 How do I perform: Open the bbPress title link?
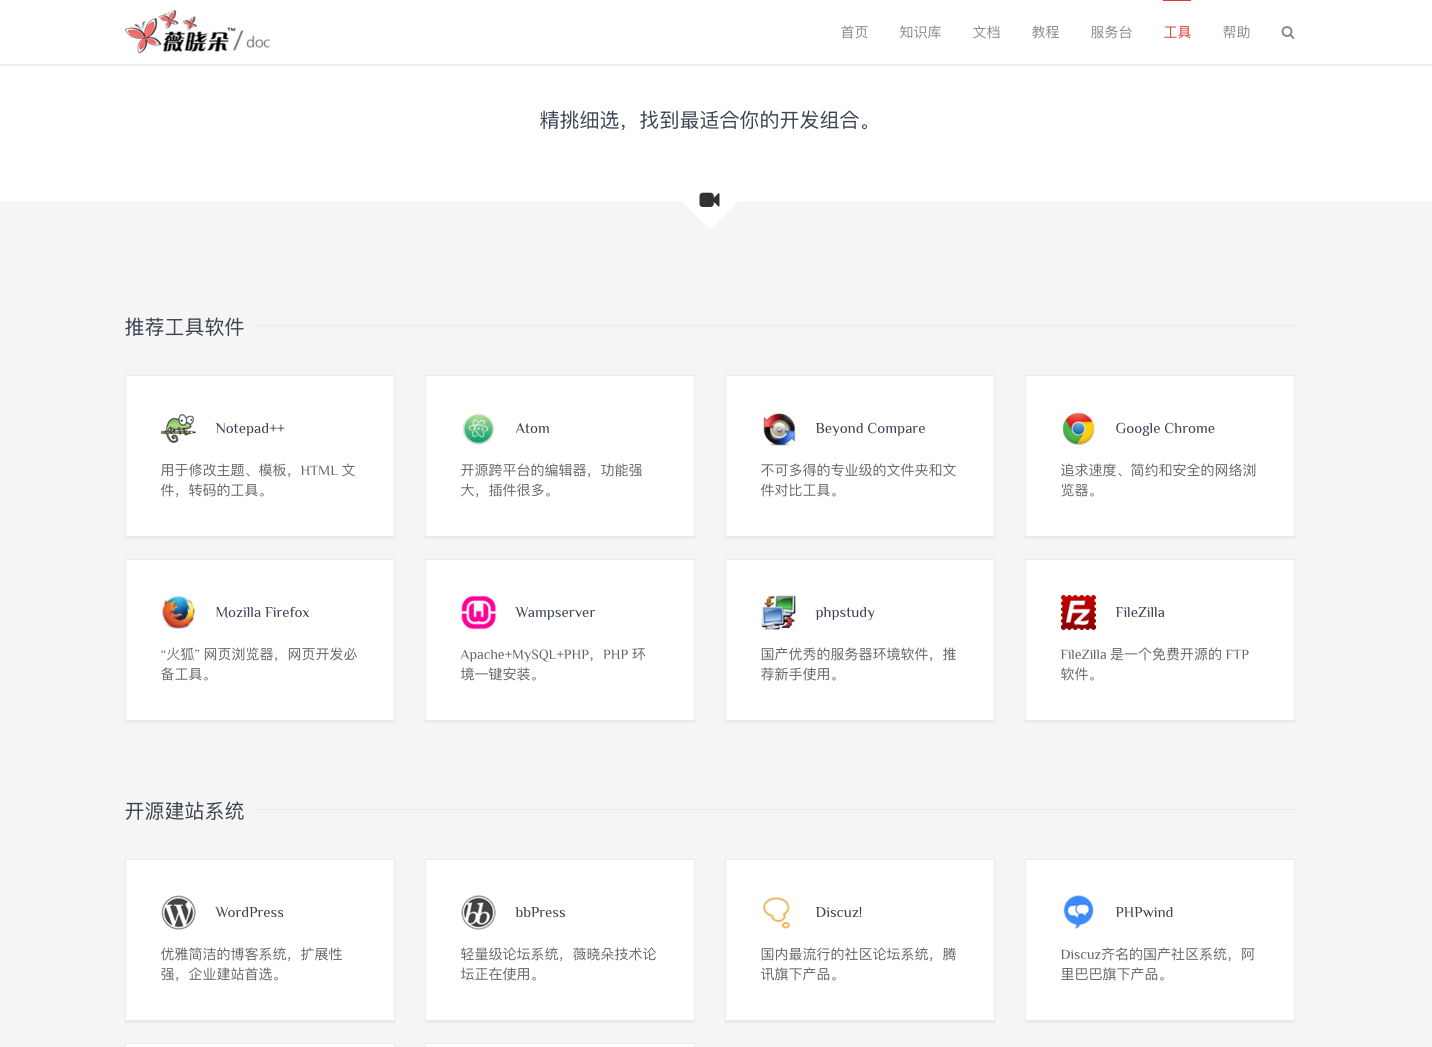[540, 912]
